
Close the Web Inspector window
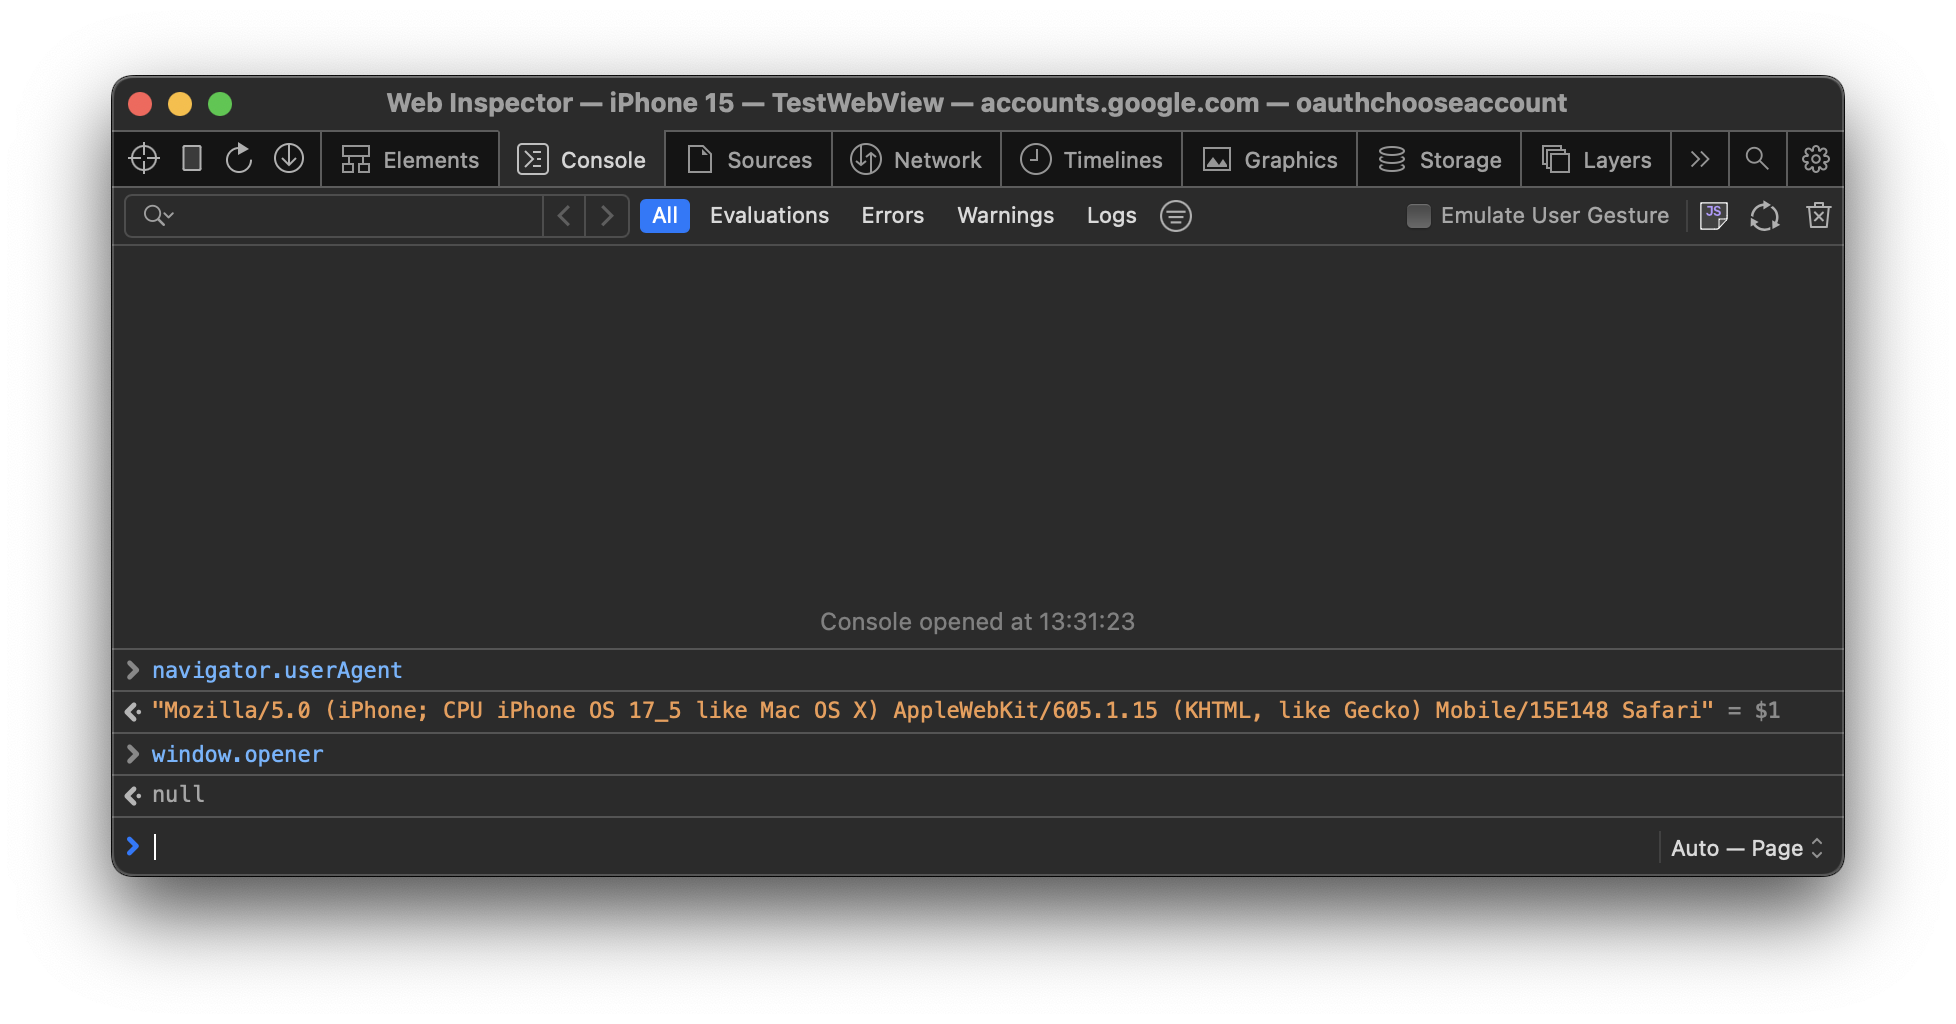[x=140, y=103]
